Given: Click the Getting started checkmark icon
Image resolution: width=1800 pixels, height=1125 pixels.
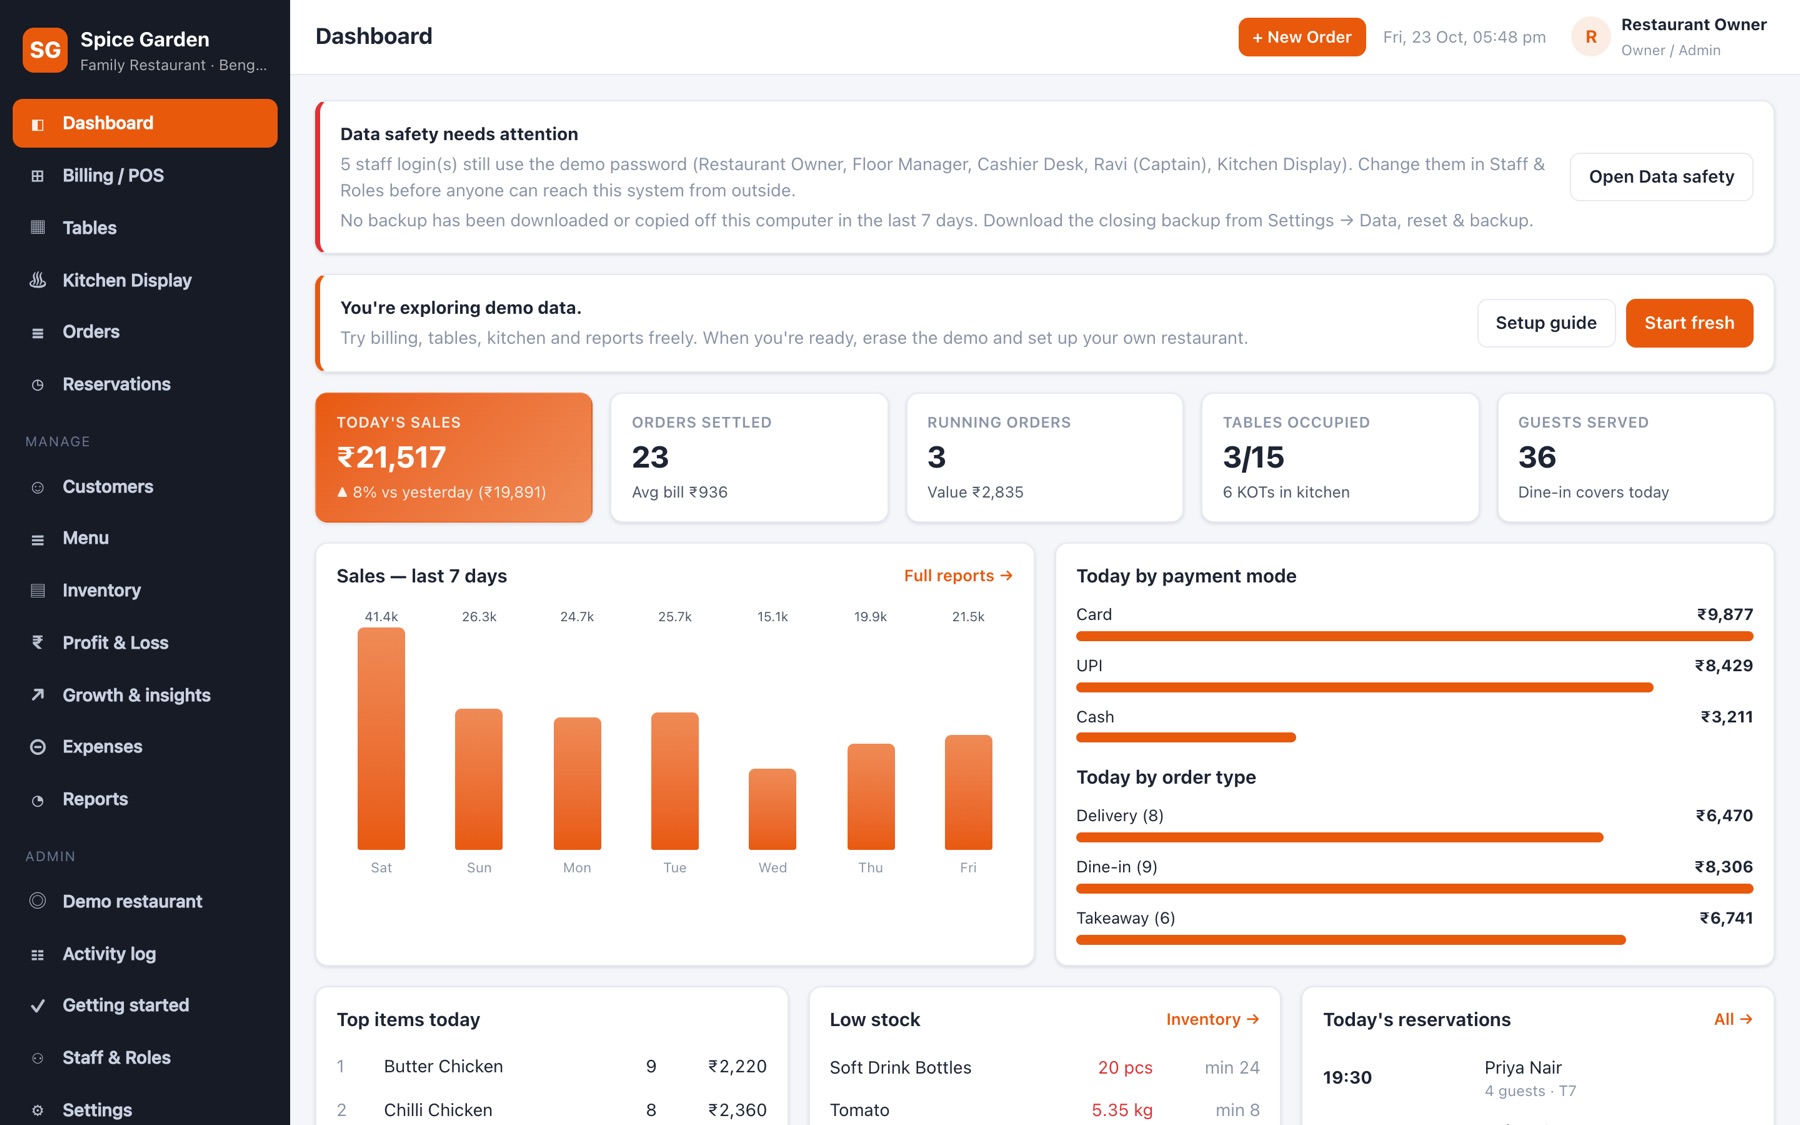Looking at the screenshot, I should pos(38,1006).
